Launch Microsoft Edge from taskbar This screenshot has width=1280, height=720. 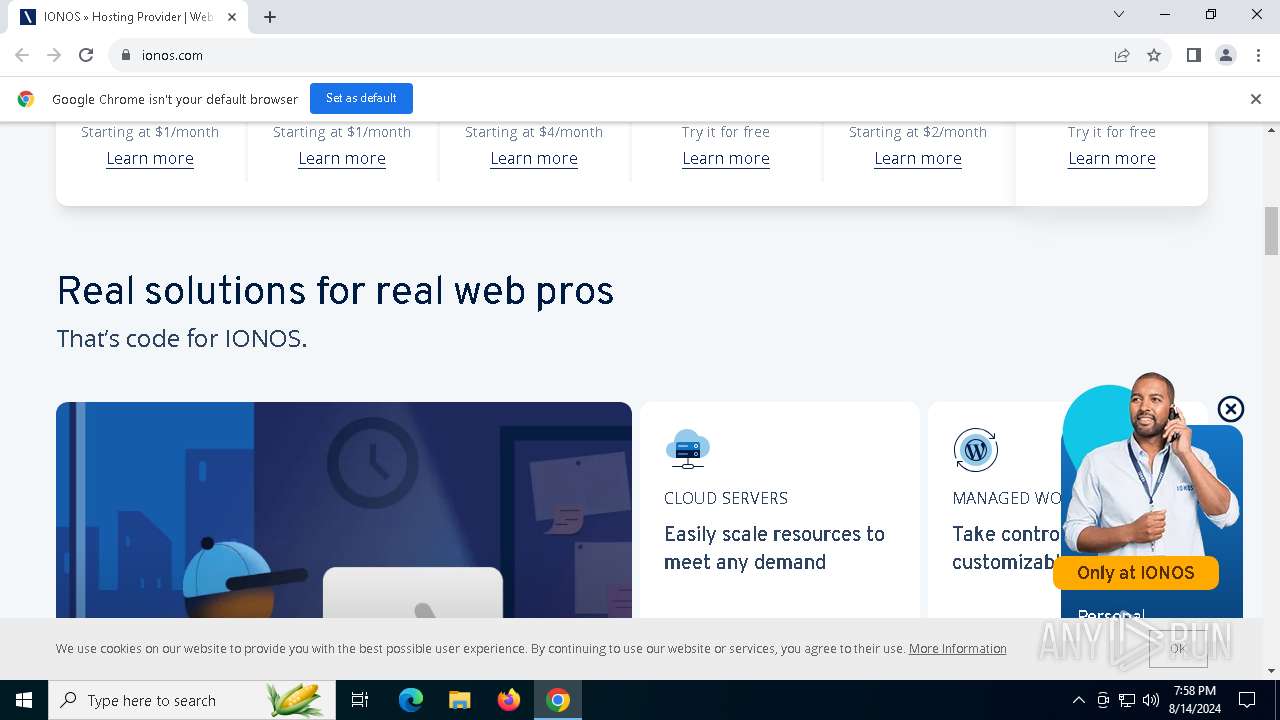click(411, 700)
